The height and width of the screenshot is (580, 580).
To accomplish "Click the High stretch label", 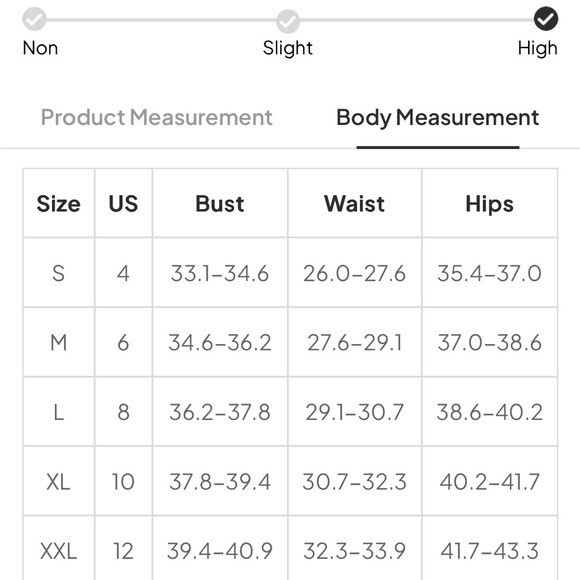I will coord(537,48).
